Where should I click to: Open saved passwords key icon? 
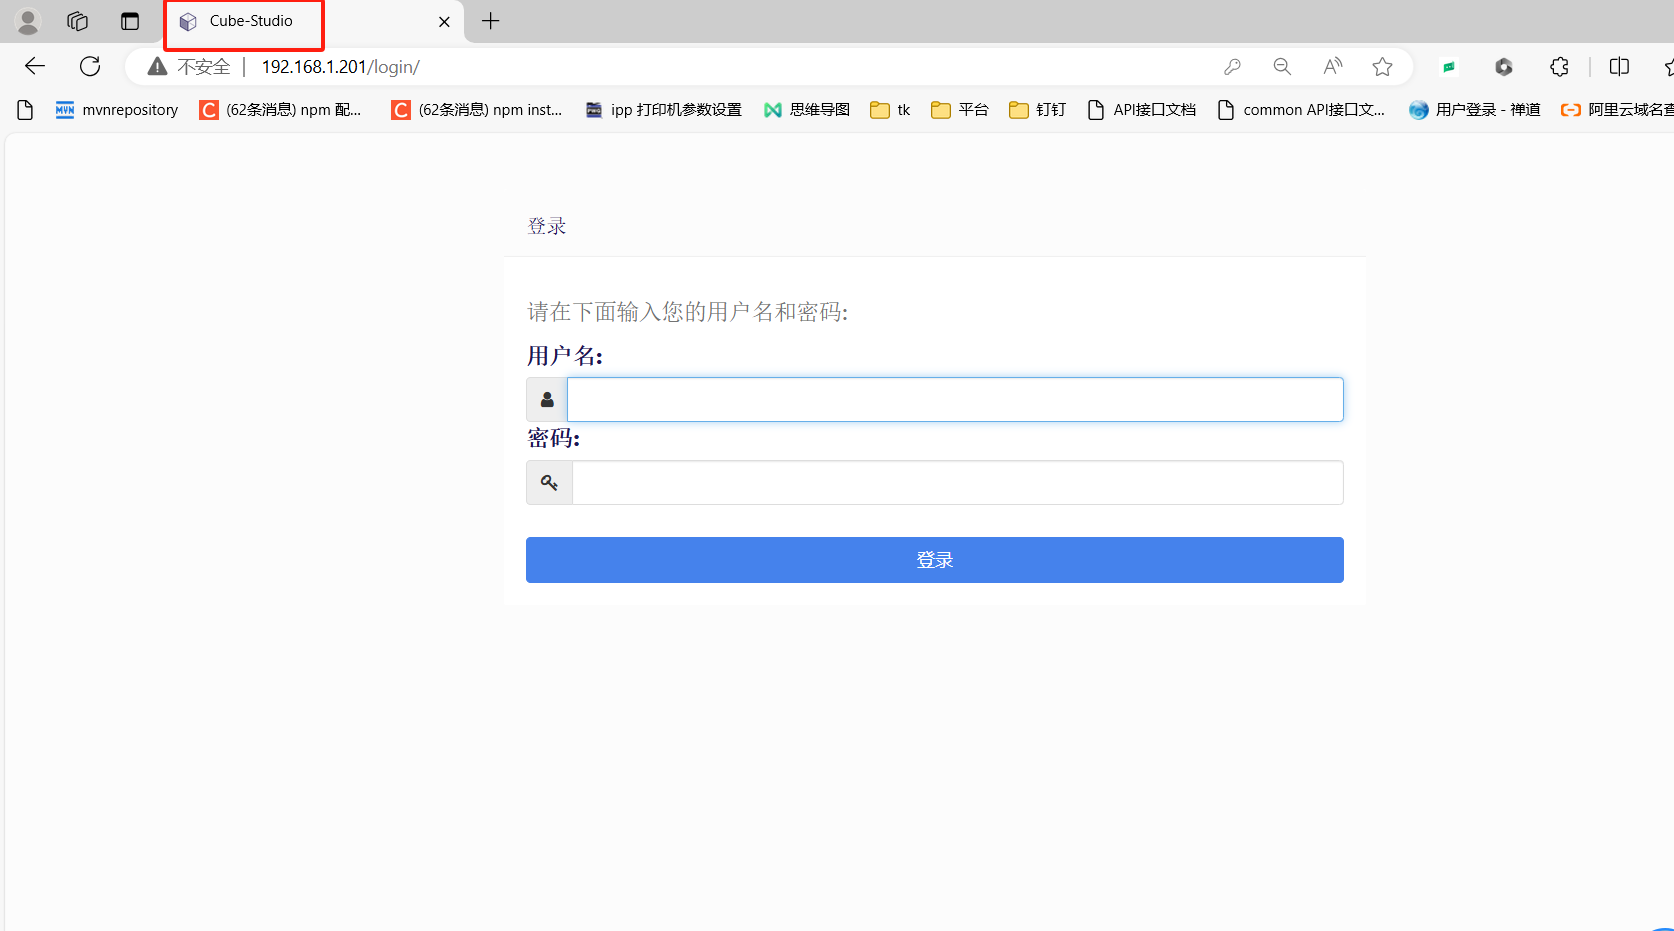click(1232, 67)
